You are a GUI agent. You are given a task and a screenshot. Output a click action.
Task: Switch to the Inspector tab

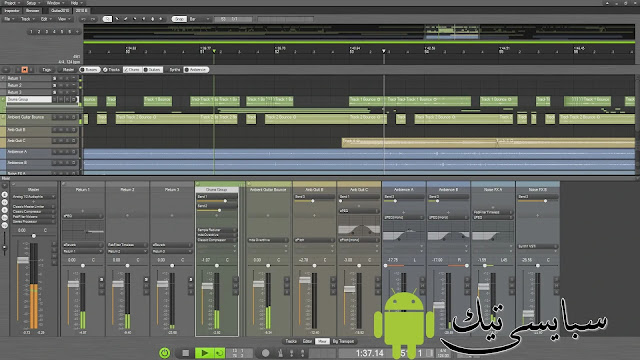(12, 11)
